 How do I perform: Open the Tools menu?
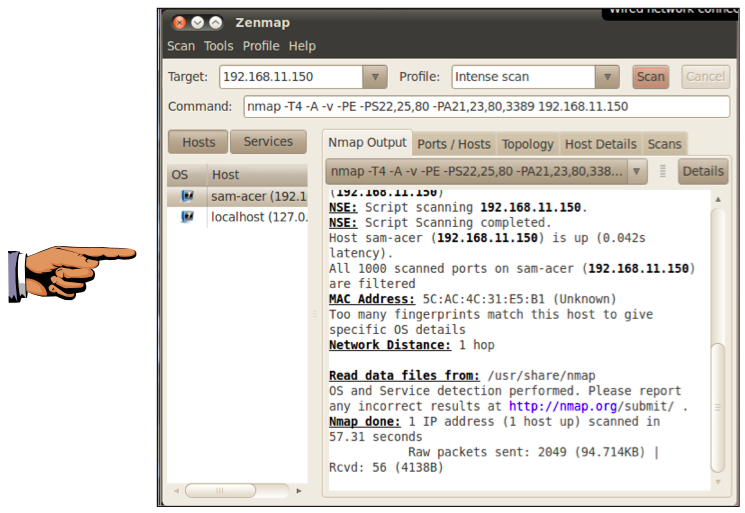click(219, 46)
